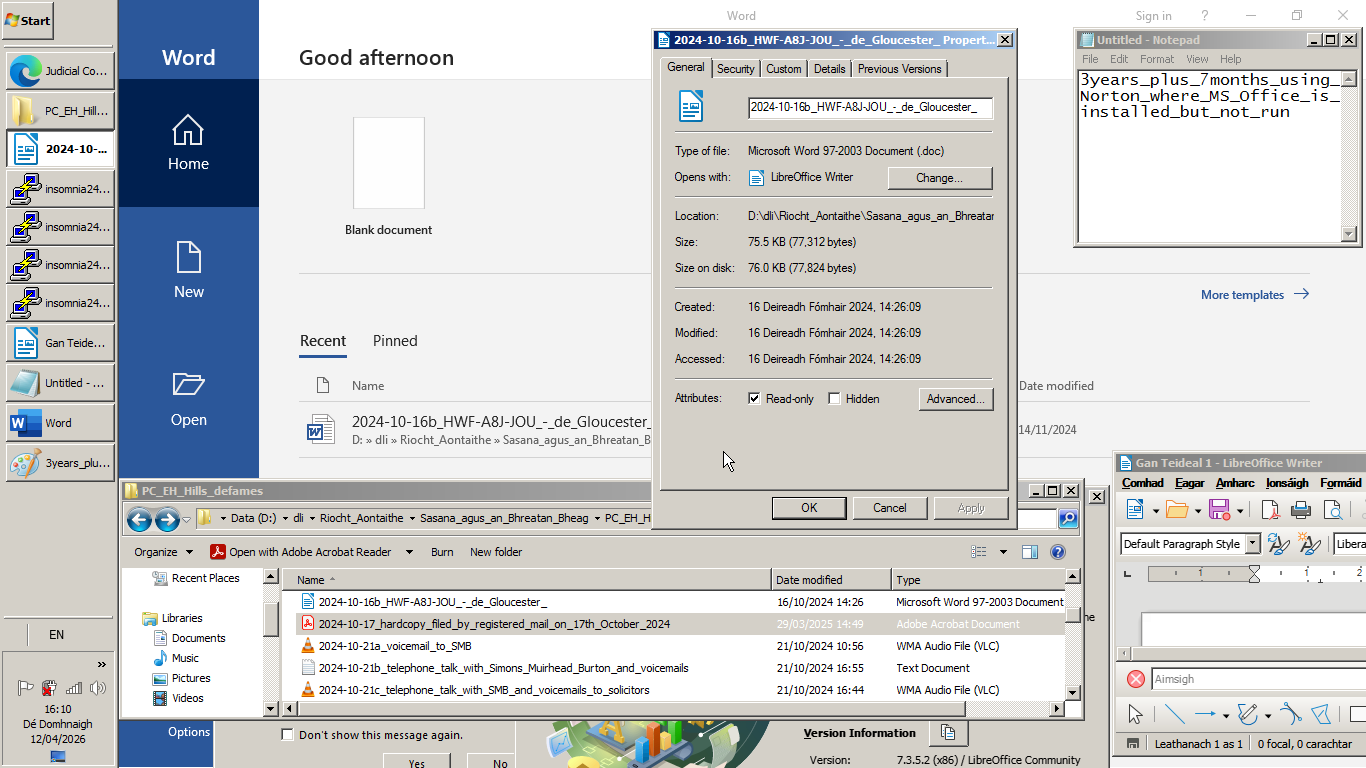Click the Back arrow in Explorer window
Viewport: 1366px width, 768px height.
[x=139, y=519]
